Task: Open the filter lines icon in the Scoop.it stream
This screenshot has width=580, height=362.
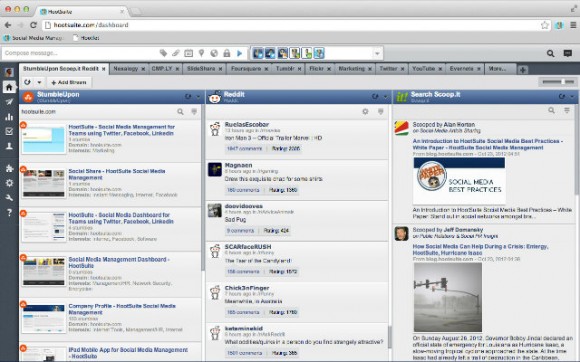Action: (567, 110)
